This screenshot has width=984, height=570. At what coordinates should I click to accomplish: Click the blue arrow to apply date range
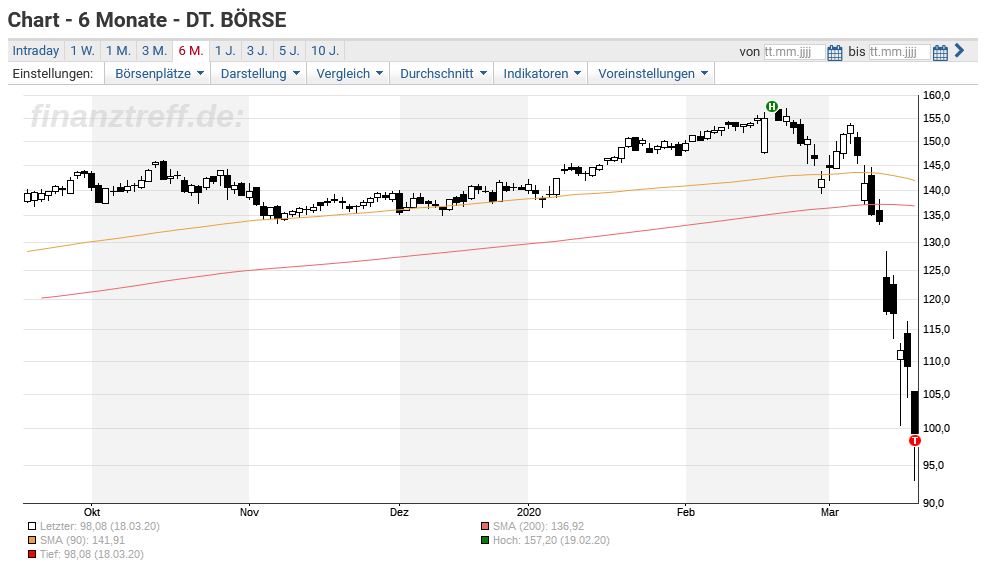click(x=960, y=51)
